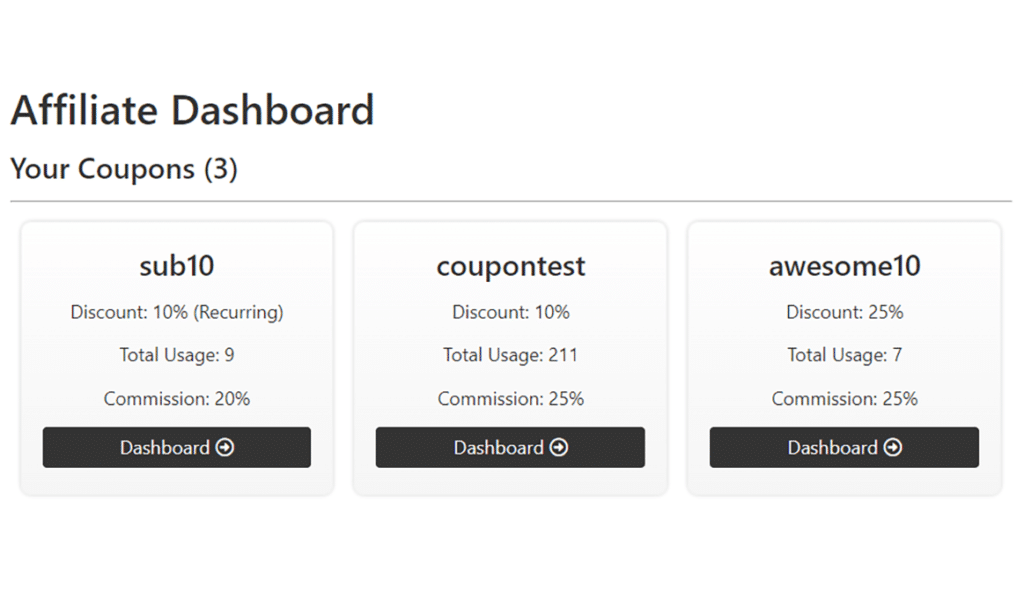Open the Dashboard for coupon awesome10
This screenshot has height=592, width=1024.
pyautogui.click(x=844, y=448)
